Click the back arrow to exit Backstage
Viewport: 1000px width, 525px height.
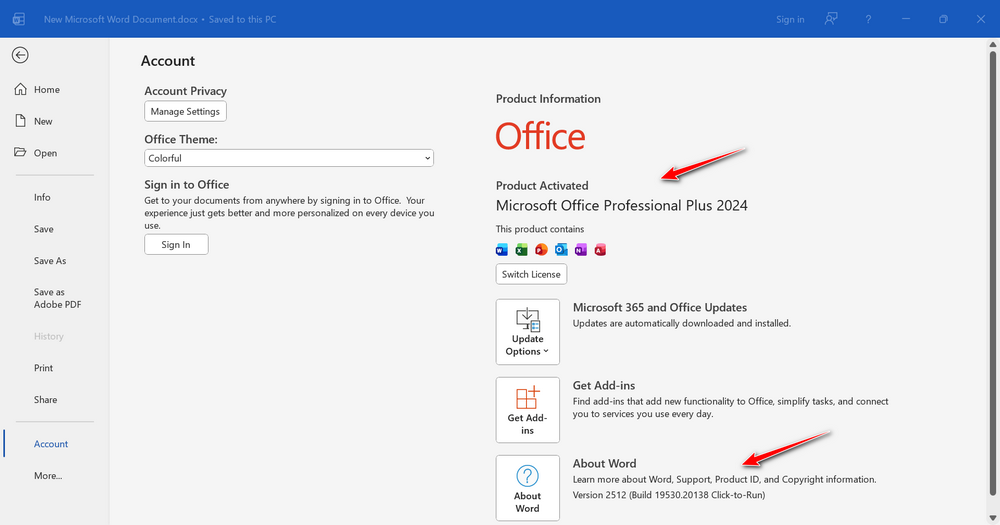[20, 55]
